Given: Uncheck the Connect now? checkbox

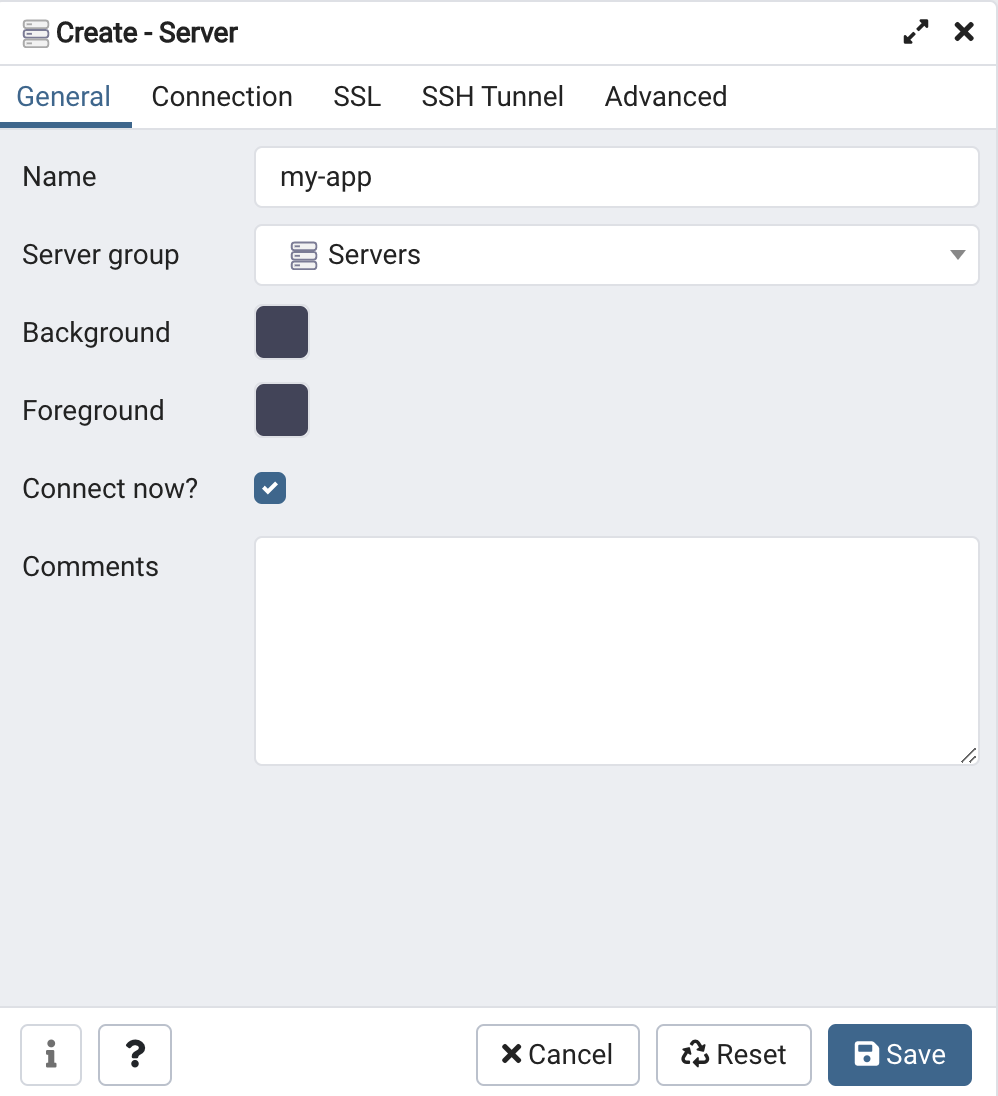Looking at the screenshot, I should 270,488.
